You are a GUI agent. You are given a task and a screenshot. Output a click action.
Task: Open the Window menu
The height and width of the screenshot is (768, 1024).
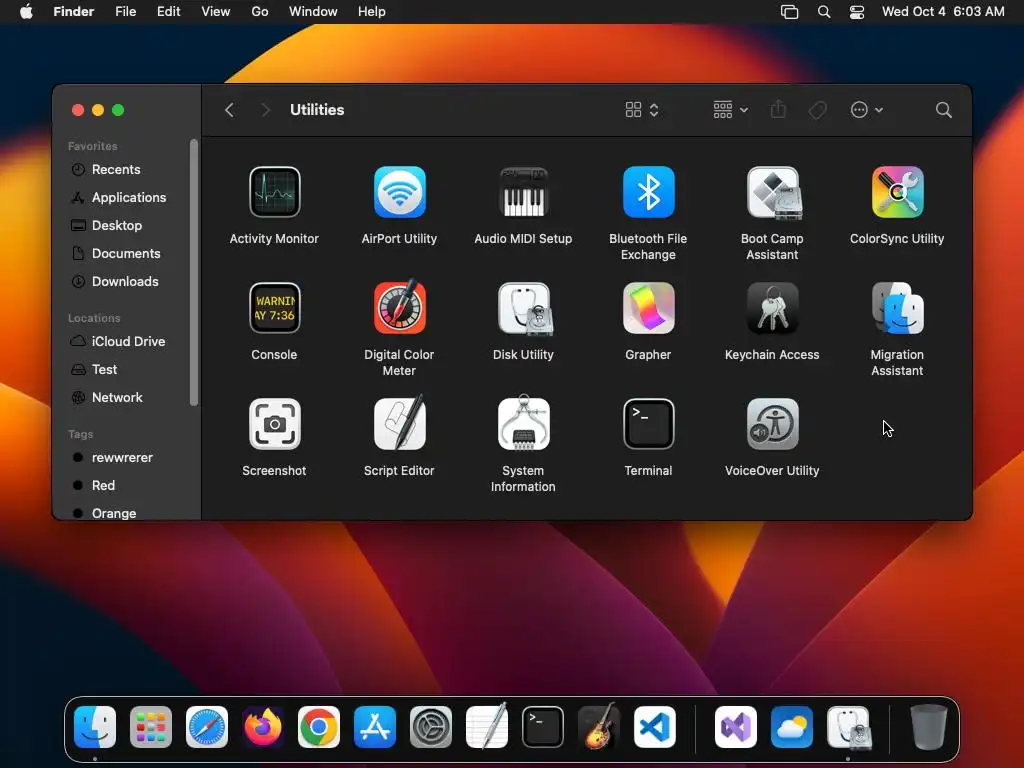tap(313, 12)
